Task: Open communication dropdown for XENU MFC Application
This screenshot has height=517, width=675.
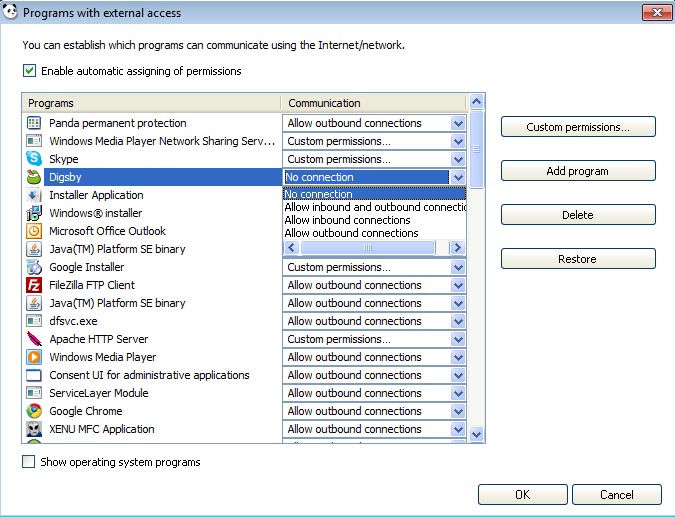Action: 458,429
